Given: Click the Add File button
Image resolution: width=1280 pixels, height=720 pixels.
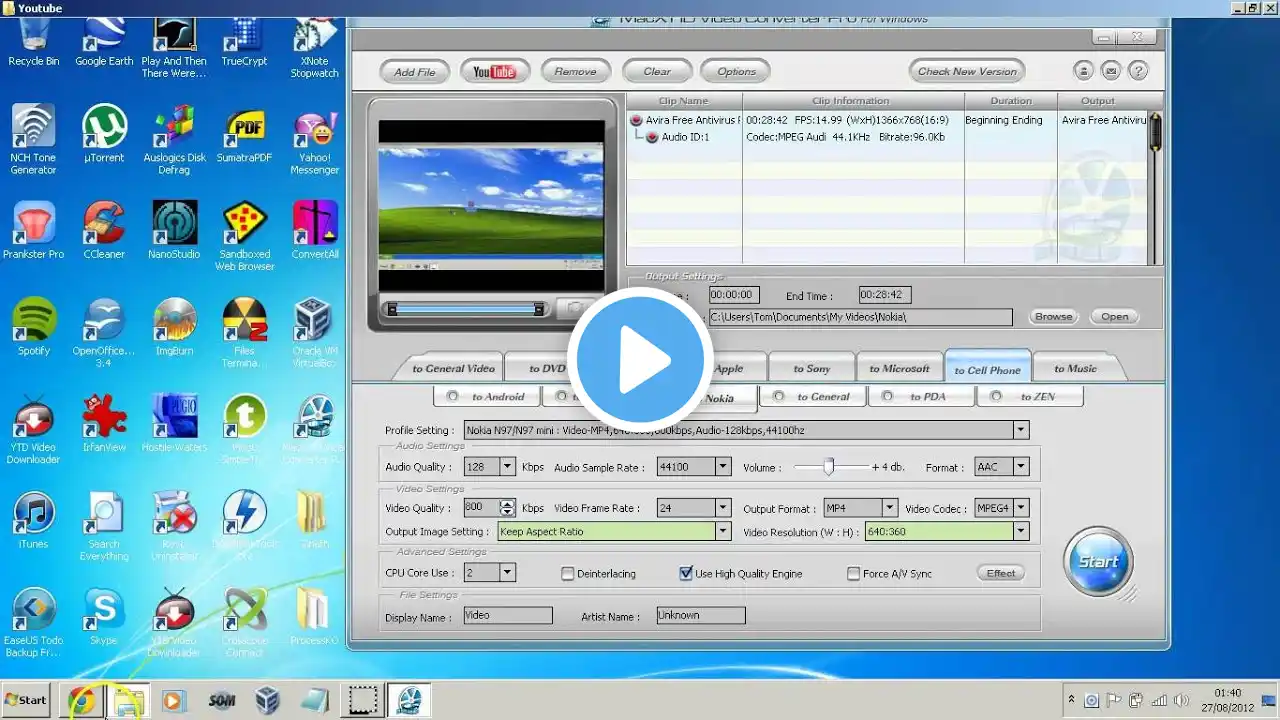Looking at the screenshot, I should (x=415, y=71).
